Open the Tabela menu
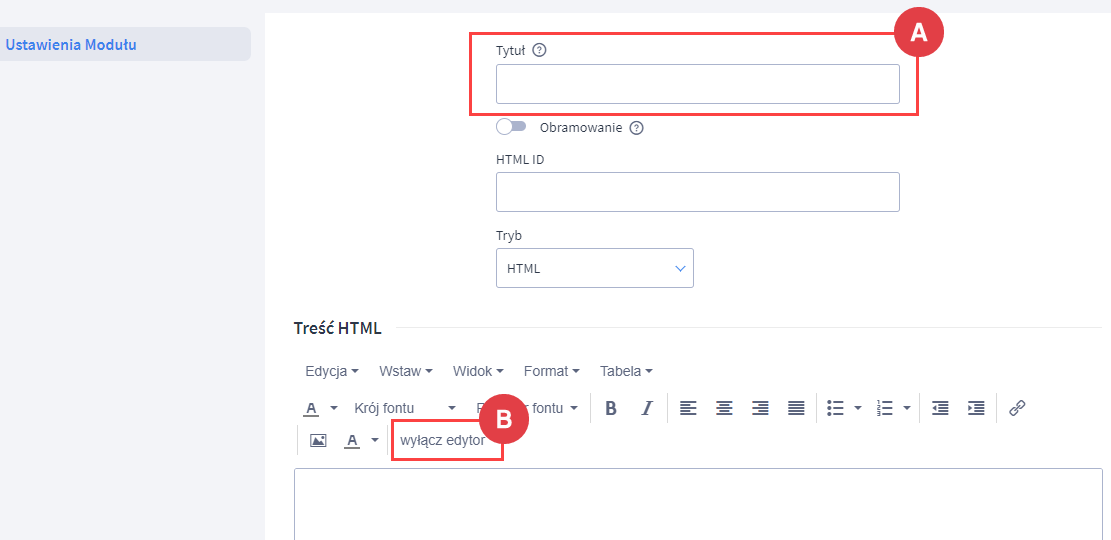The width and height of the screenshot is (1111, 540). tap(626, 371)
